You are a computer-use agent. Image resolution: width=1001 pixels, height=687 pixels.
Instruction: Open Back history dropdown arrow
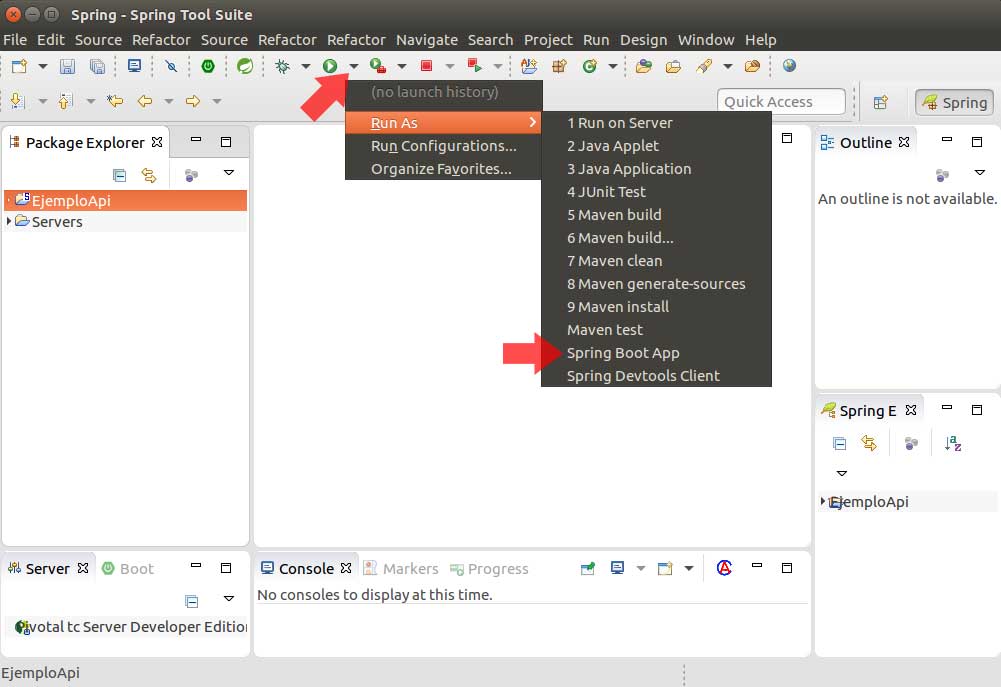tap(169, 101)
